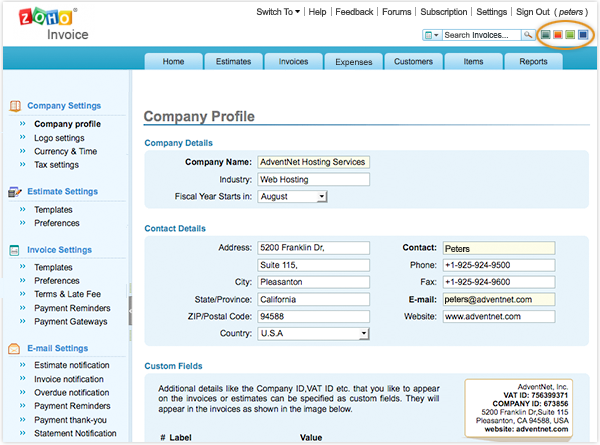Screen dimensions: 600x445
Task: Open the search type dropdown icon
Action: coord(432,35)
